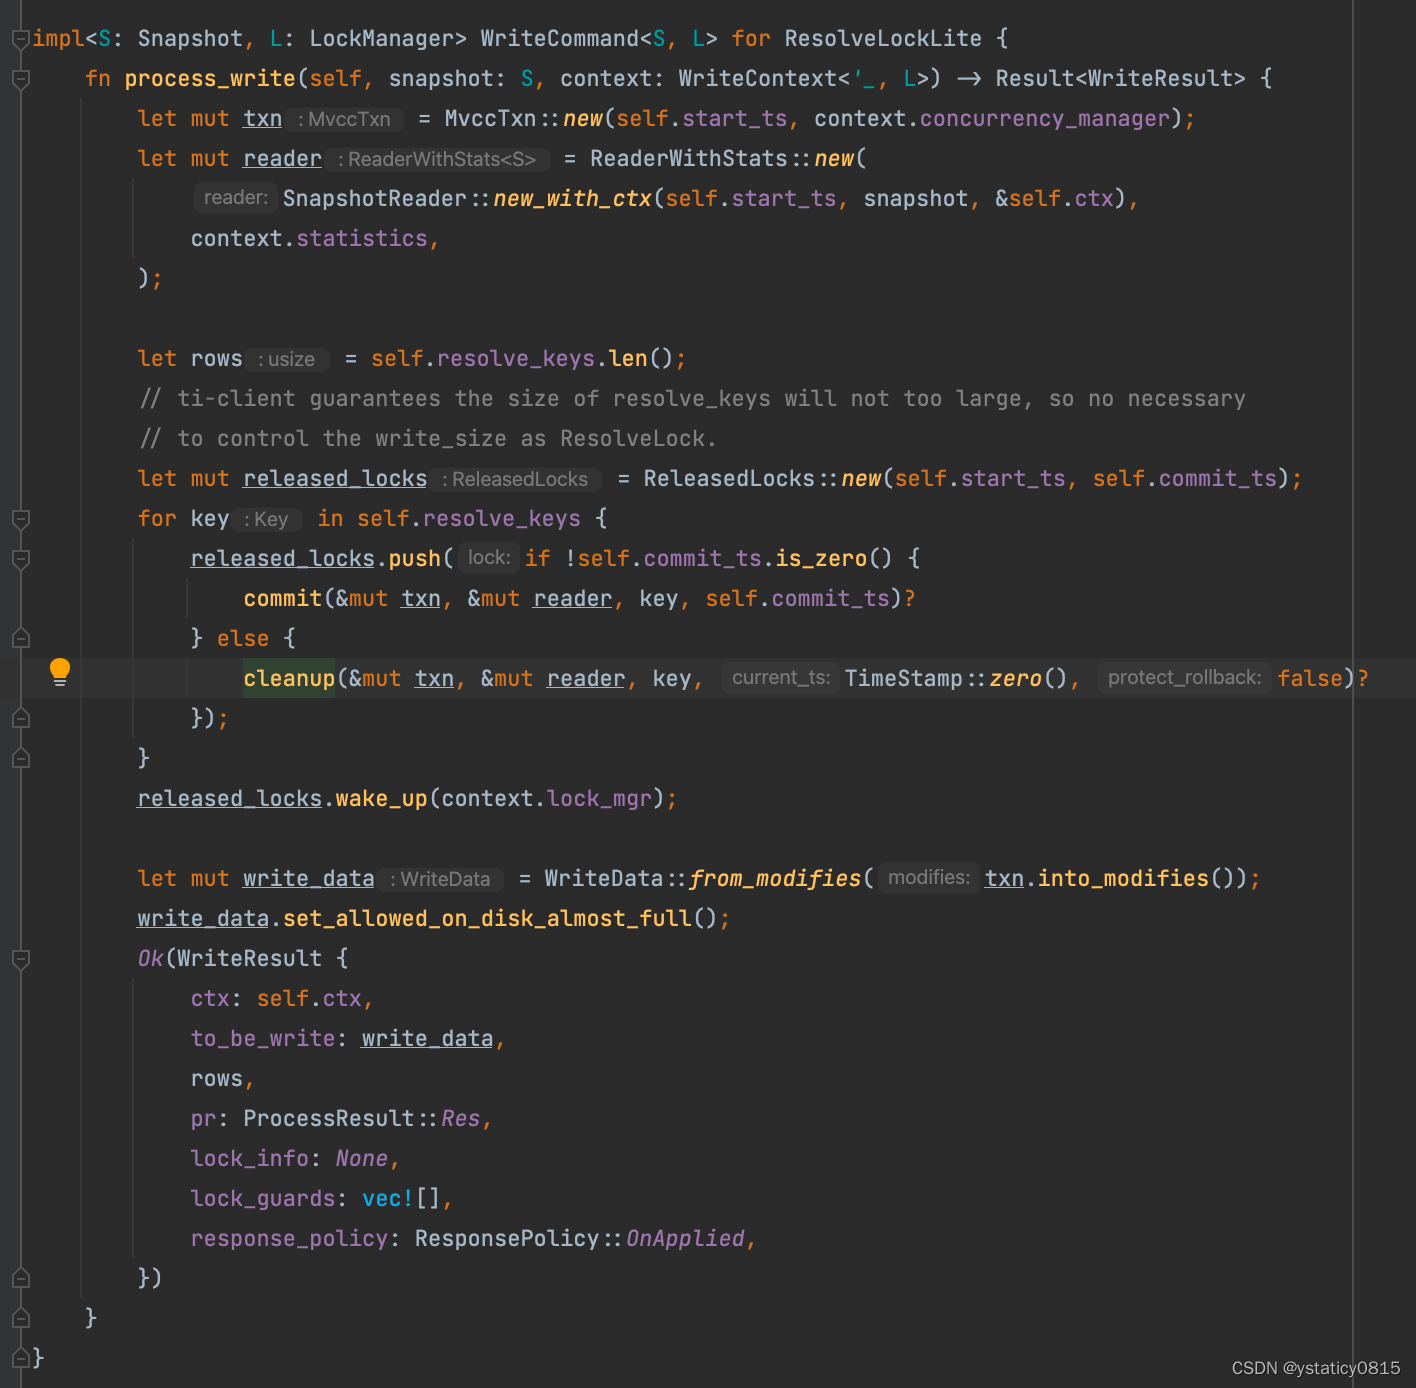The image size is (1416, 1388).
Task: Click the ': MvccTxn' type hint
Action: (x=345, y=119)
